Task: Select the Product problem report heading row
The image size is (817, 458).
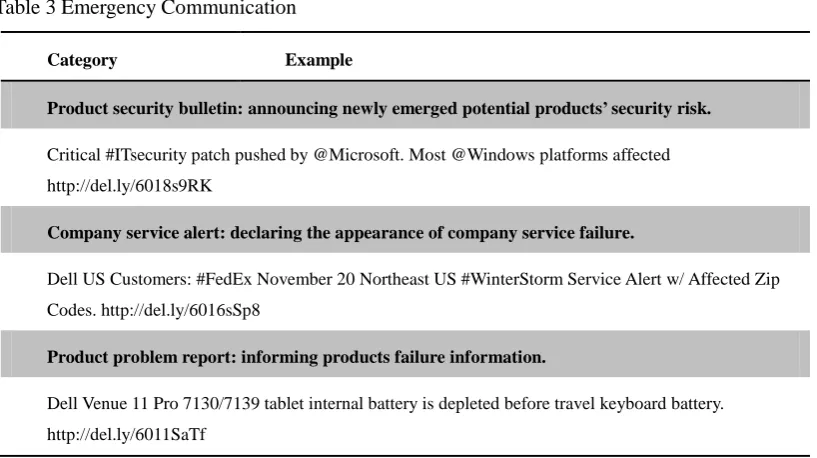Action: (405, 357)
